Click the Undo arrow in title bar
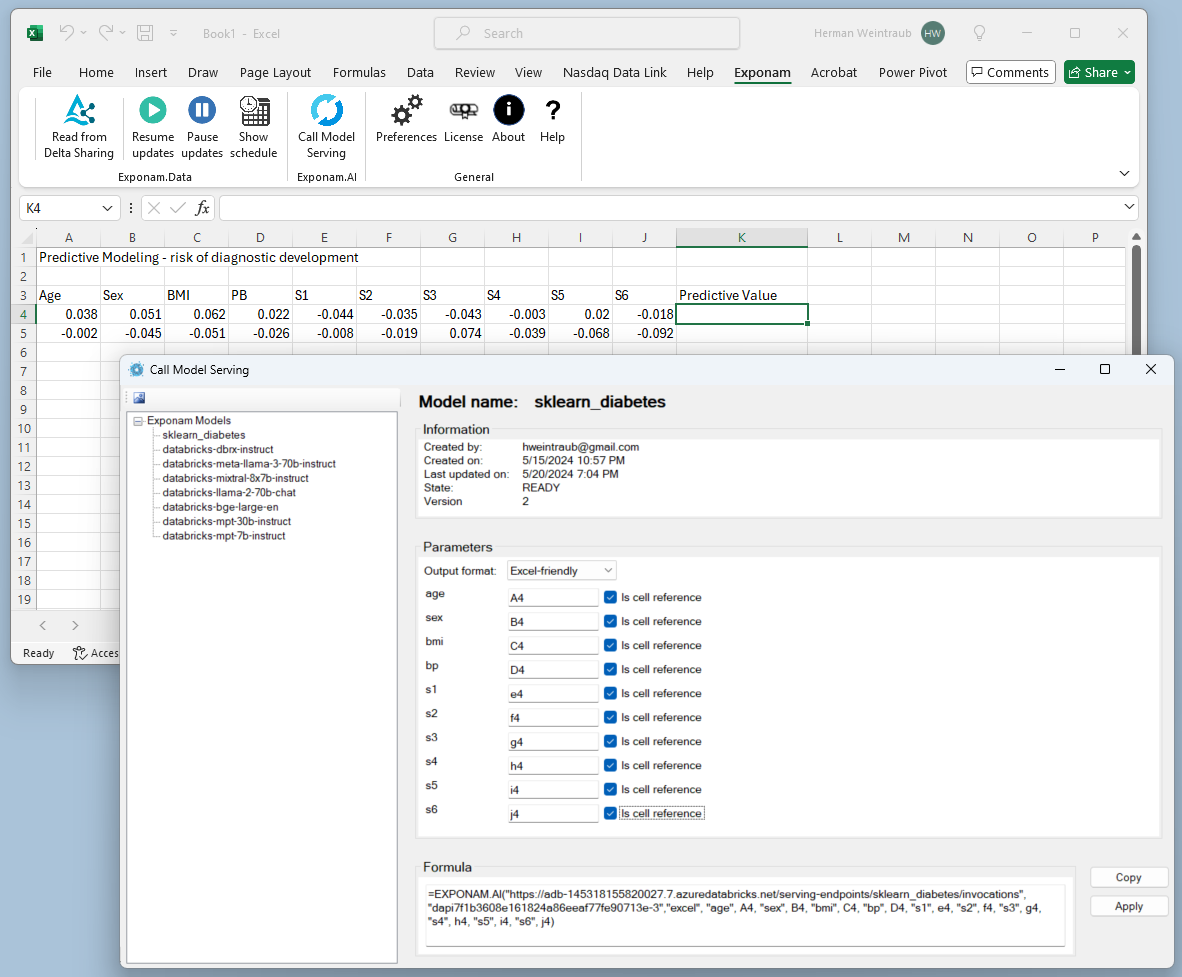 [67, 32]
